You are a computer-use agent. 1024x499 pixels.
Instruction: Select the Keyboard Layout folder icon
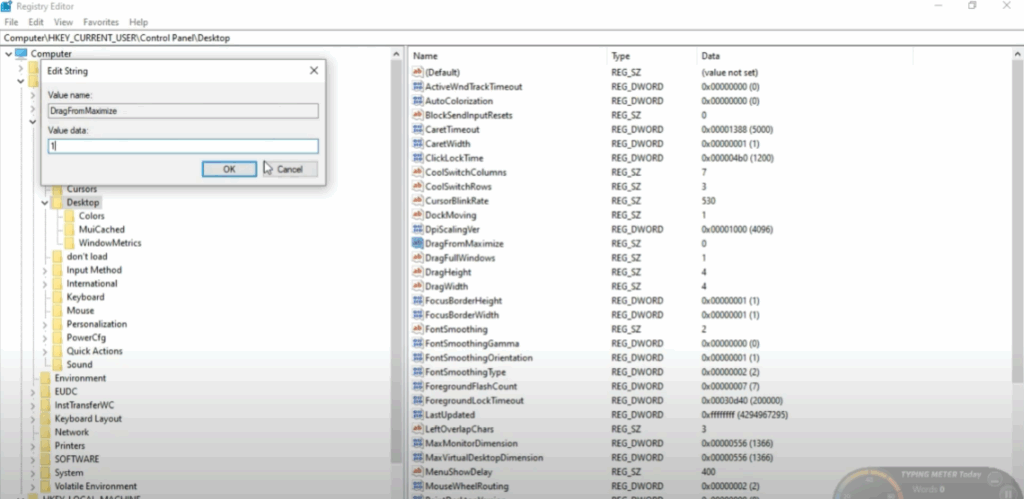click(45, 419)
